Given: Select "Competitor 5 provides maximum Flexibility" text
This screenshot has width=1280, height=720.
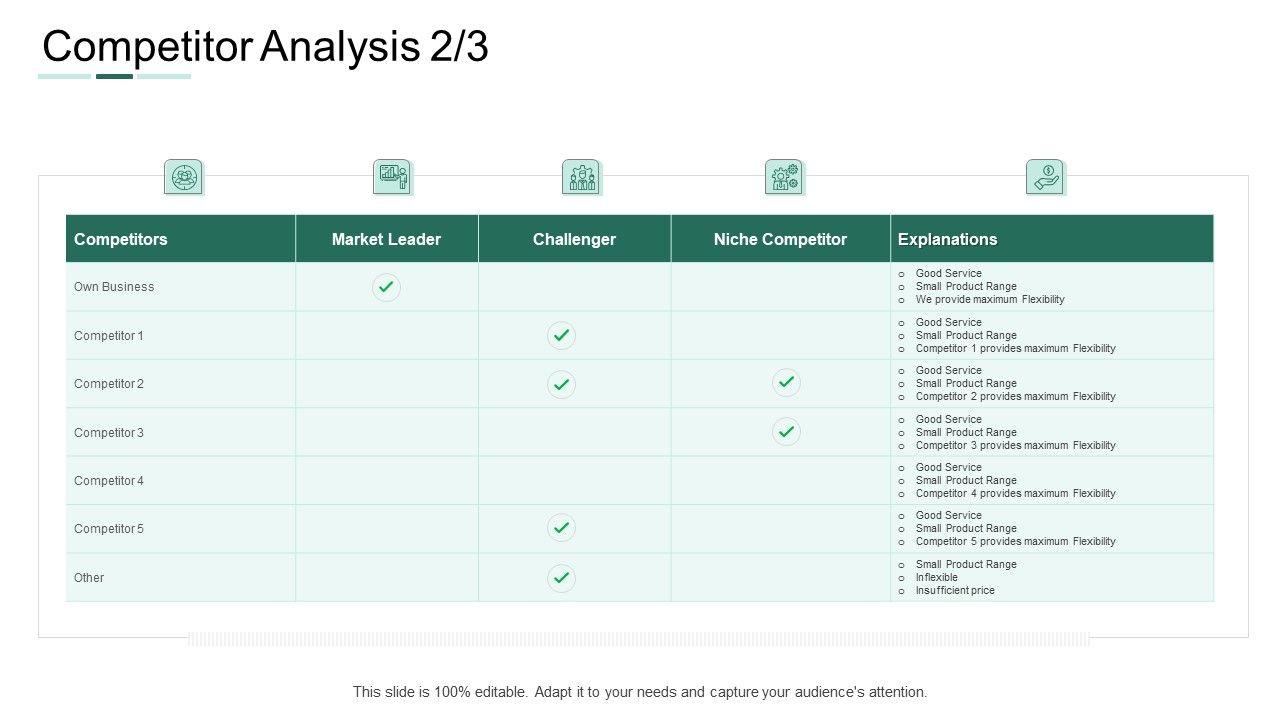Looking at the screenshot, I should click(x=1016, y=541).
